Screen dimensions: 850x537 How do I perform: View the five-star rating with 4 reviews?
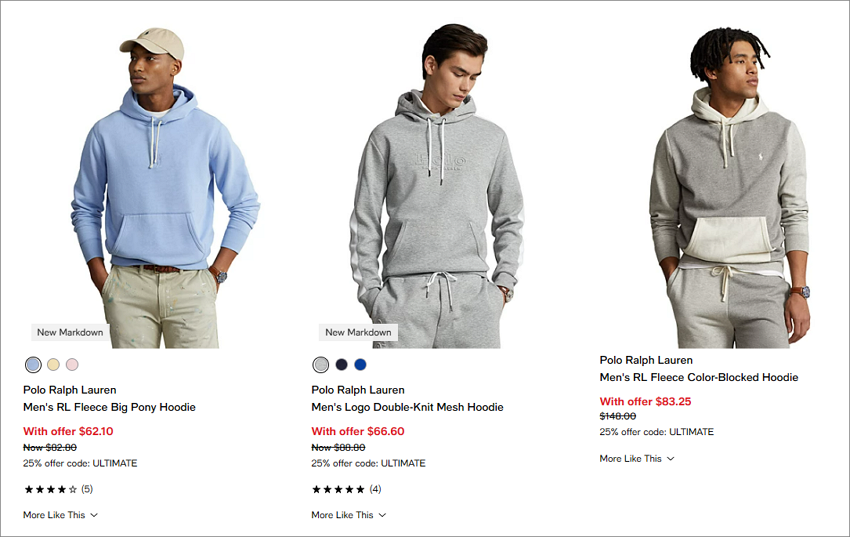346,489
